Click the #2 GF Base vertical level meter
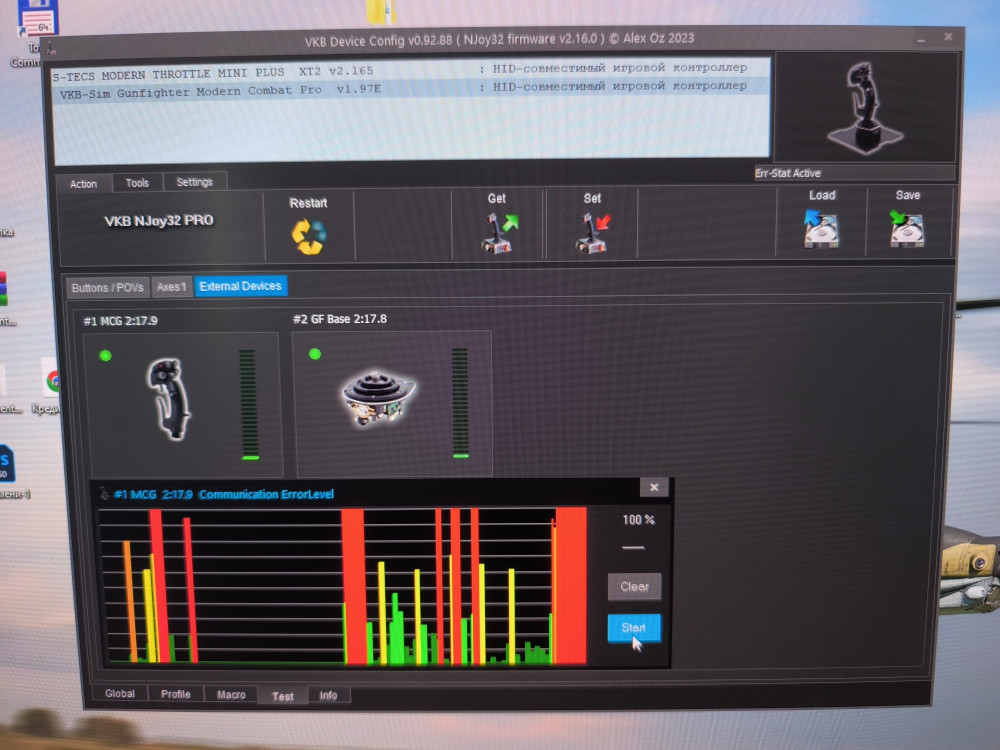Viewport: 1000px width, 750px height. 460,402
